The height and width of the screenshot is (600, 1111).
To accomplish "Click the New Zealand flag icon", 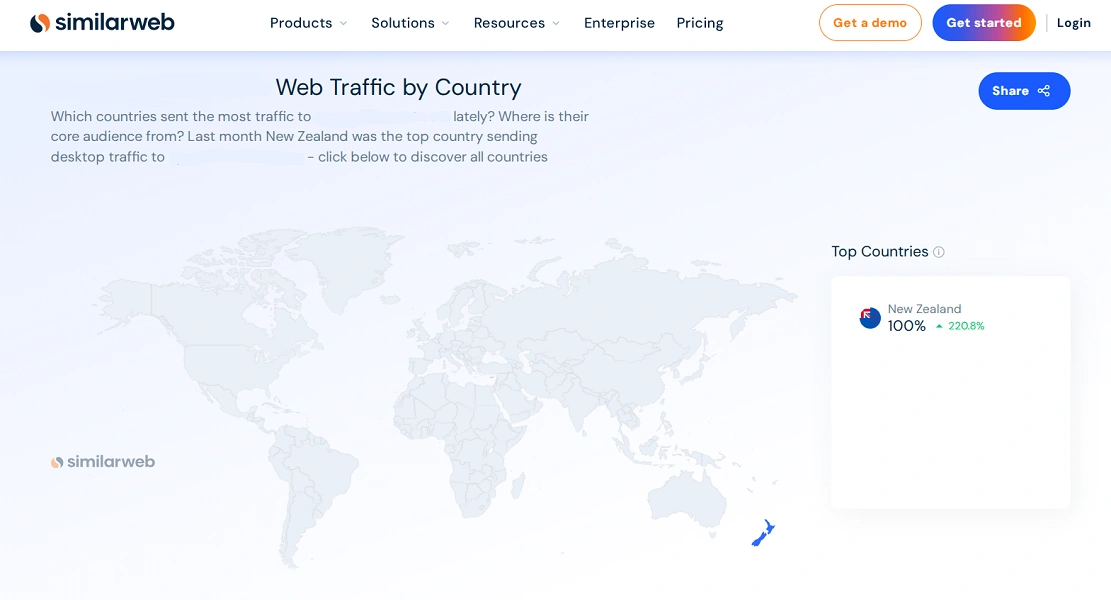I will [x=870, y=318].
